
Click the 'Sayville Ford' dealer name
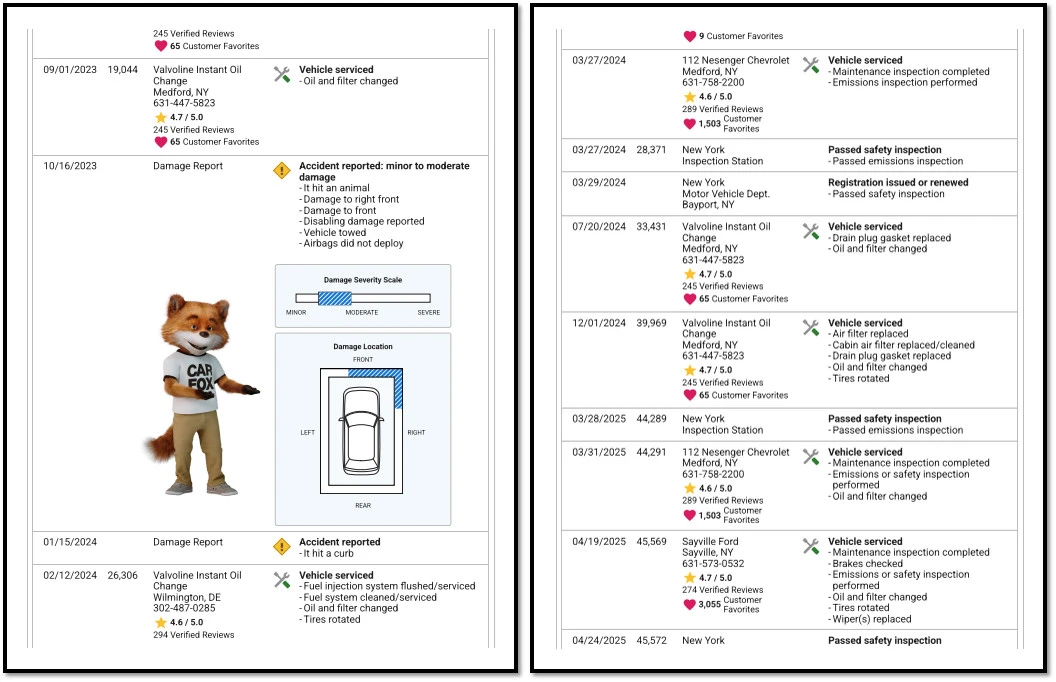710,542
